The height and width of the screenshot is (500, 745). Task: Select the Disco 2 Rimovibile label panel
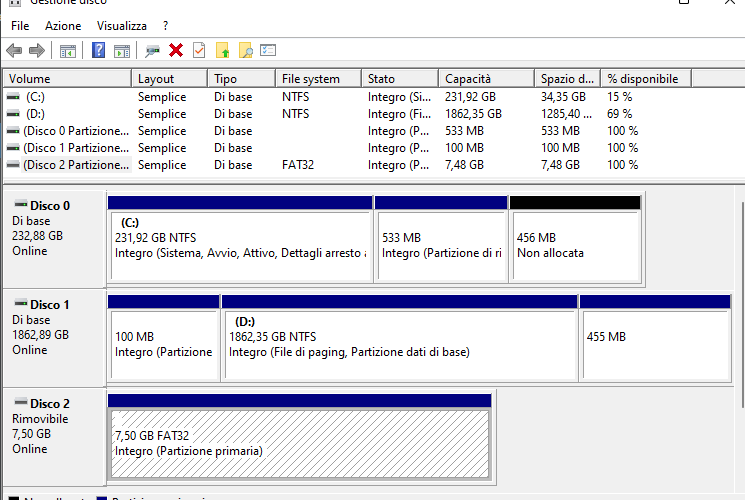tap(54, 437)
